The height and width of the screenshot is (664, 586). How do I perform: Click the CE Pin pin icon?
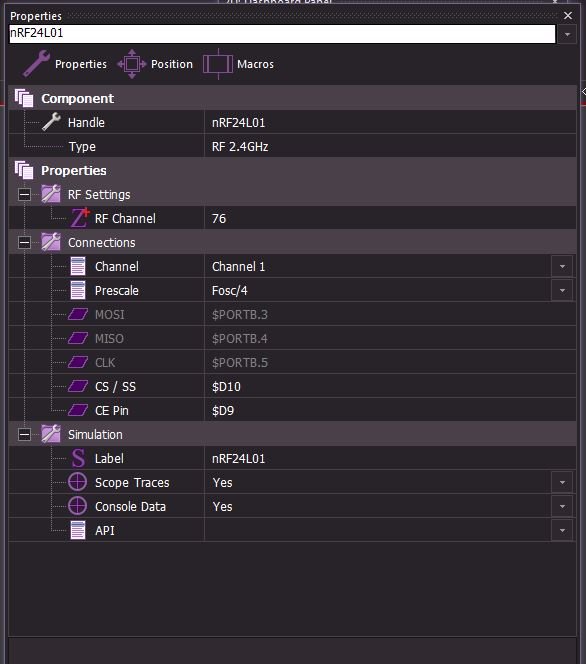pos(78,410)
